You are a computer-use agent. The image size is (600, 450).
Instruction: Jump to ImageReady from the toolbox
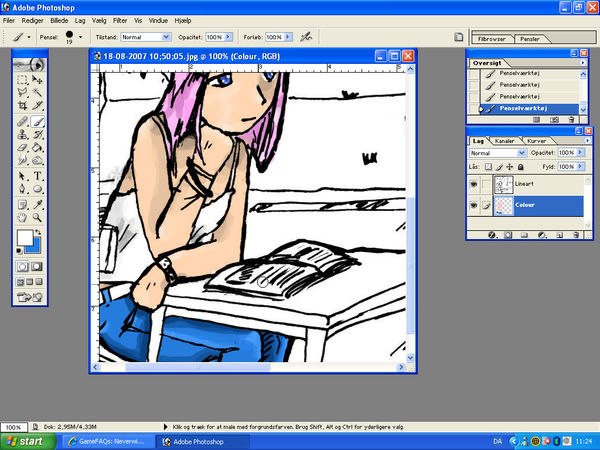coord(29,297)
